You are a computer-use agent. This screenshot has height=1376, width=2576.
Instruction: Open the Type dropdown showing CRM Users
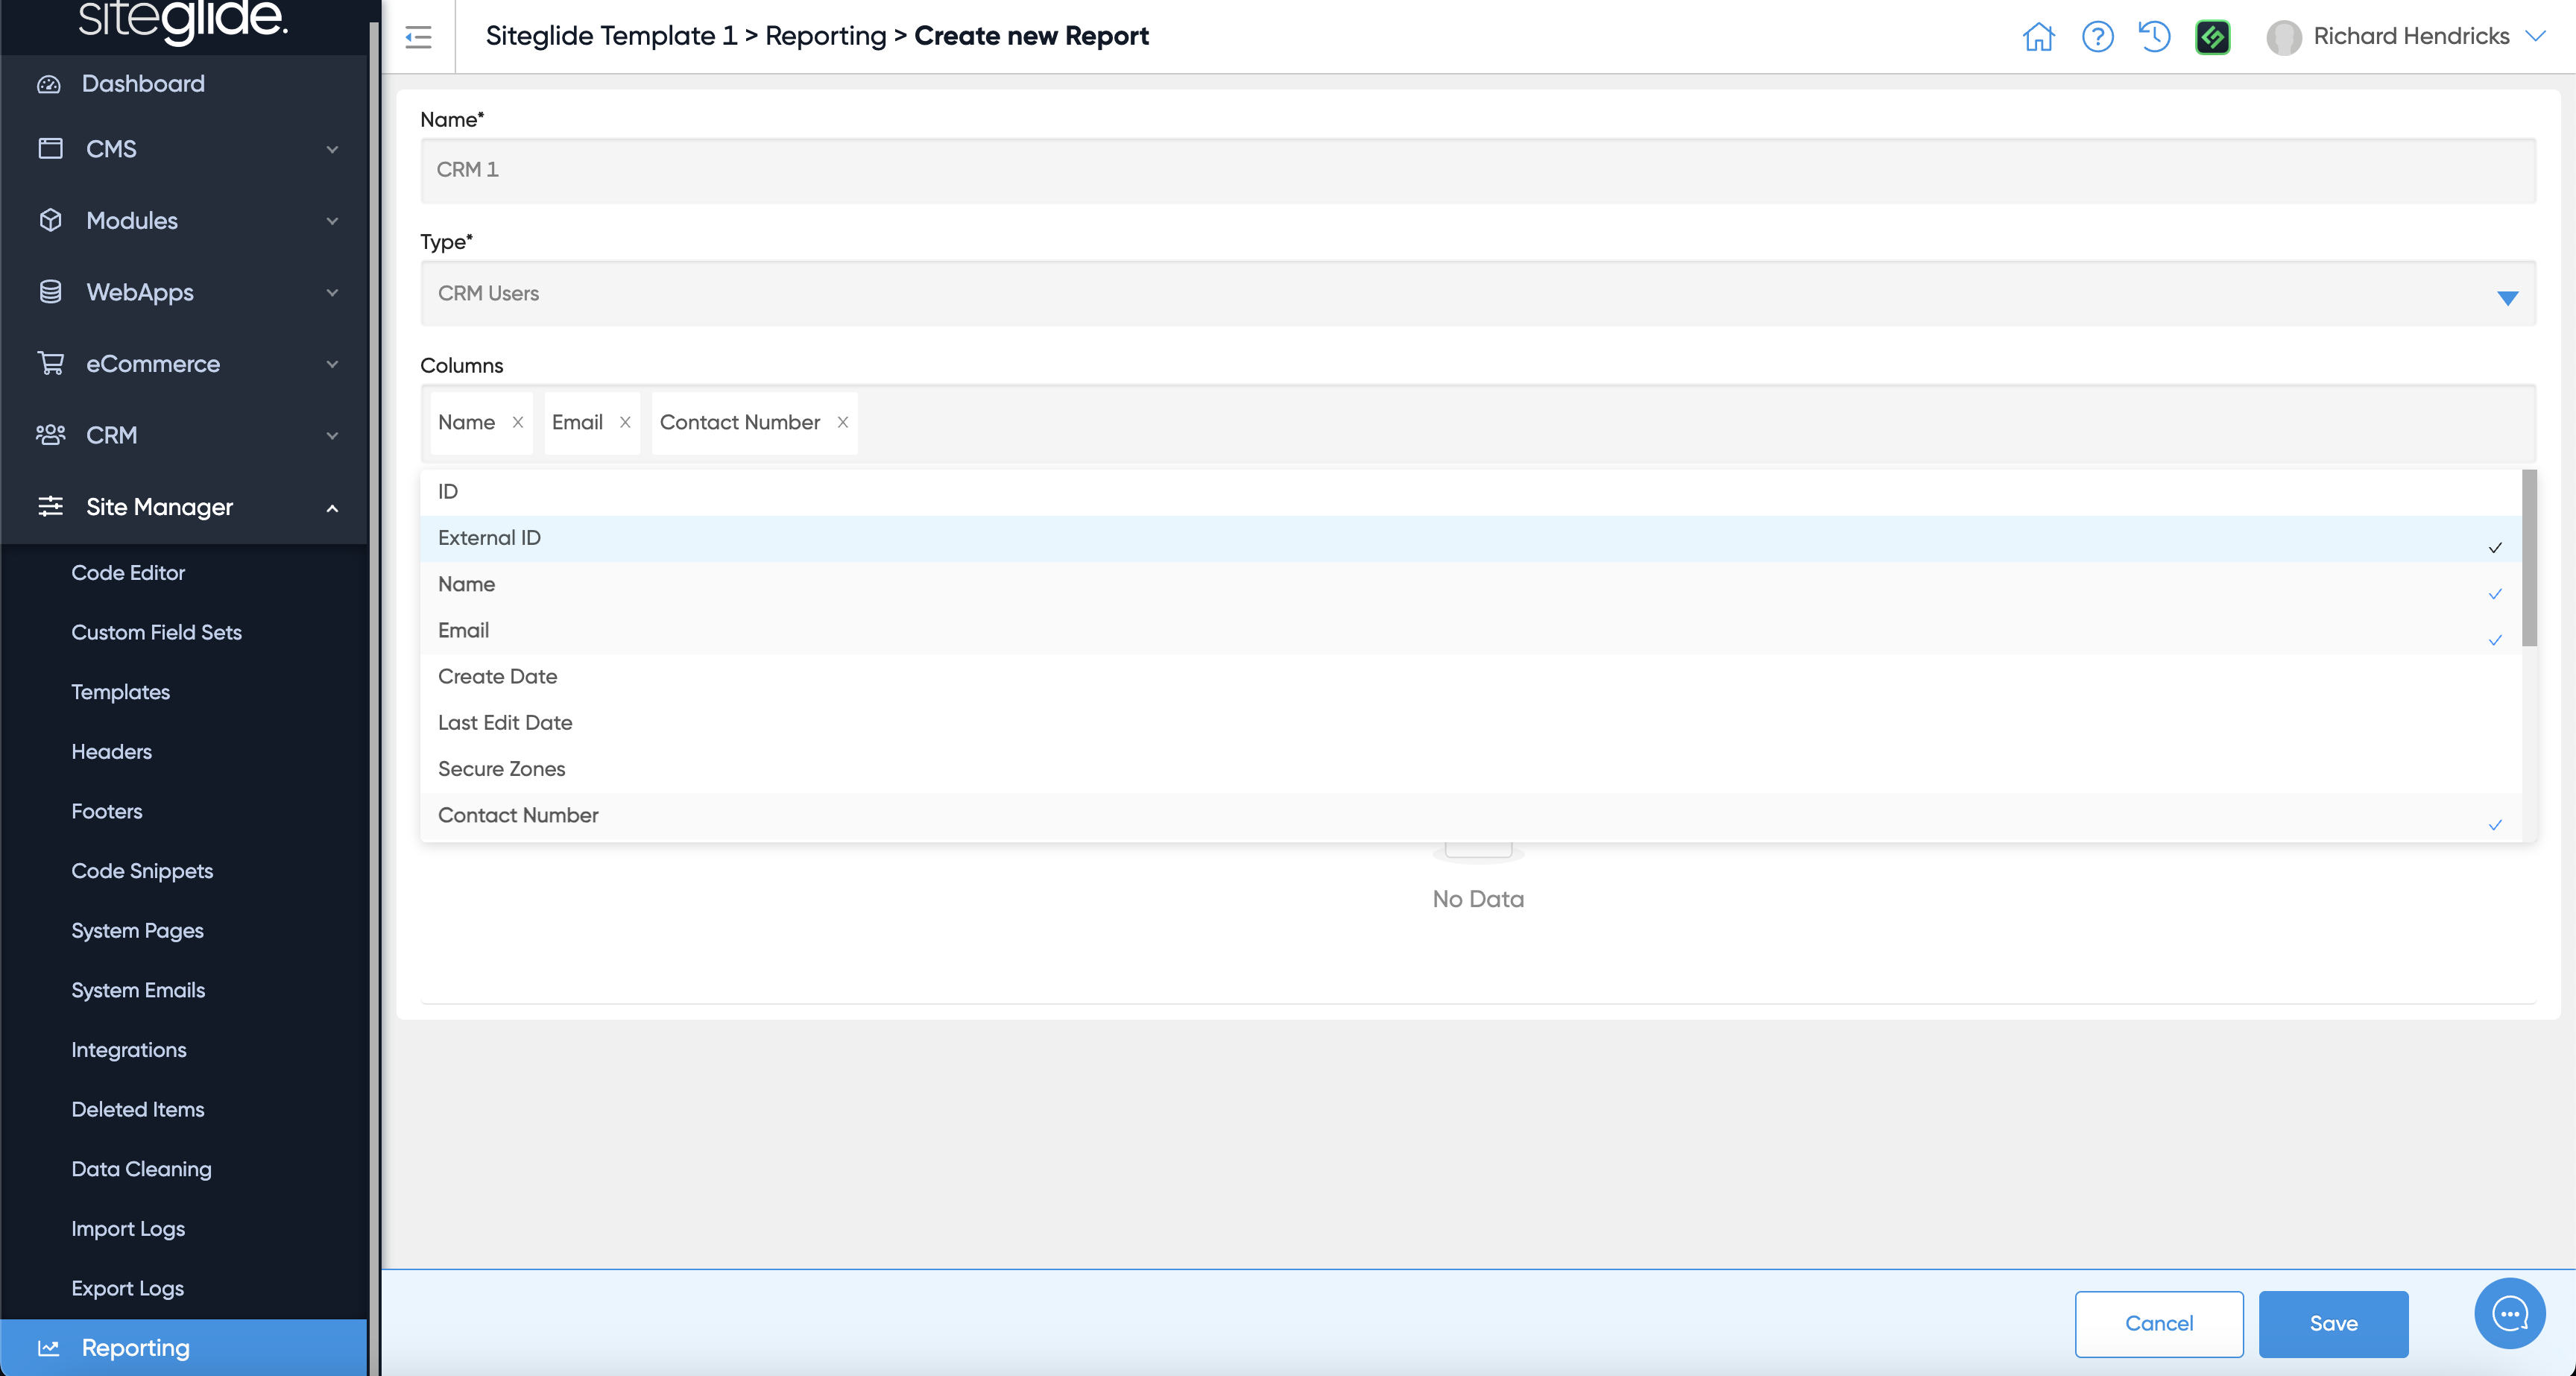pyautogui.click(x=1477, y=294)
